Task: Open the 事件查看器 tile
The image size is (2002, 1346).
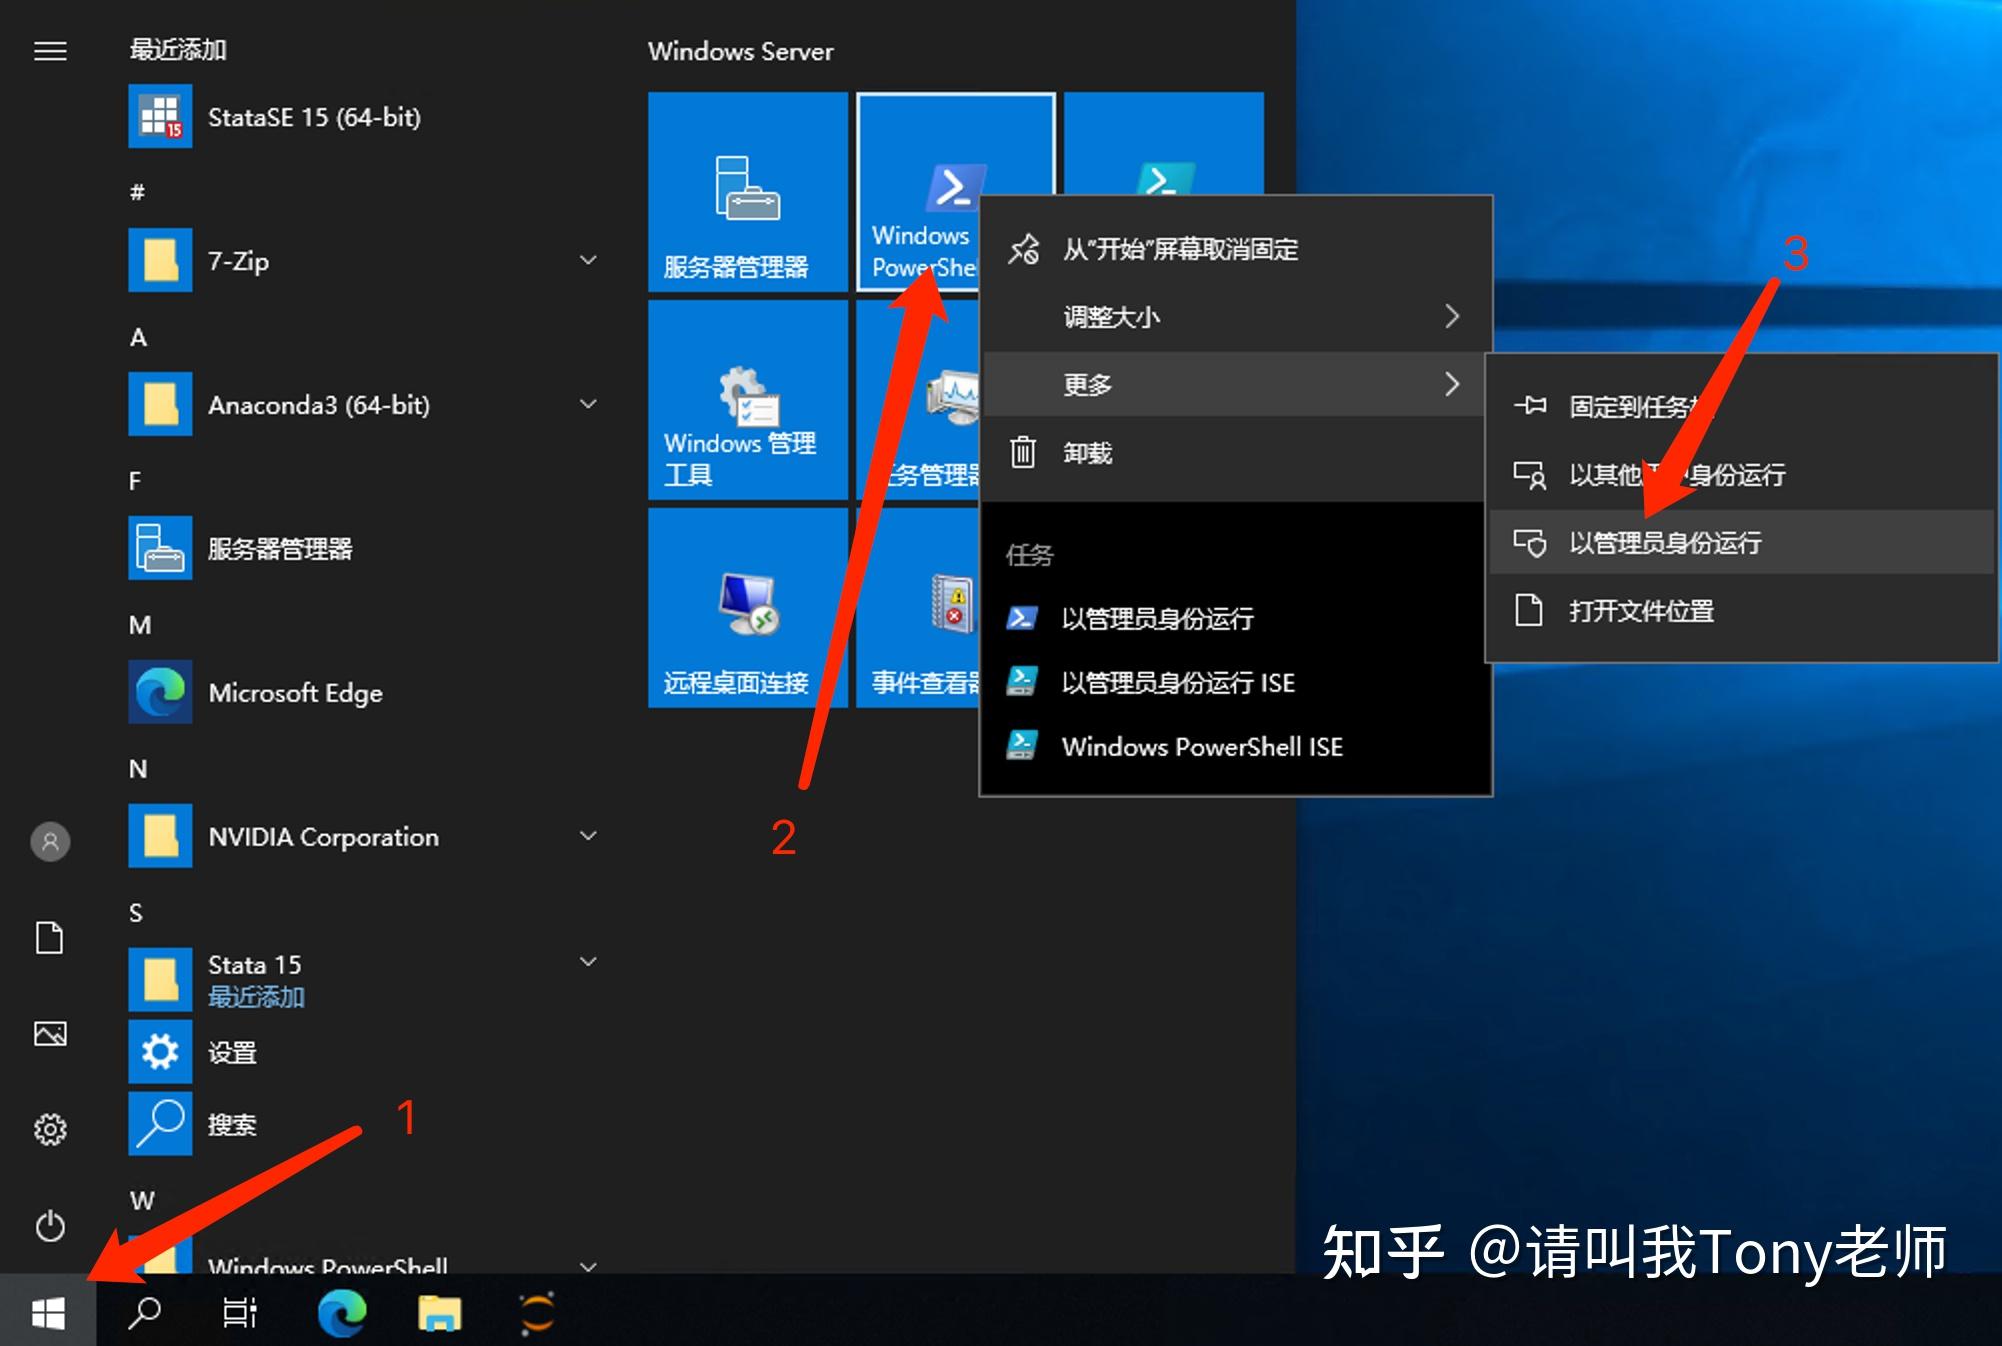Action: click(x=917, y=608)
